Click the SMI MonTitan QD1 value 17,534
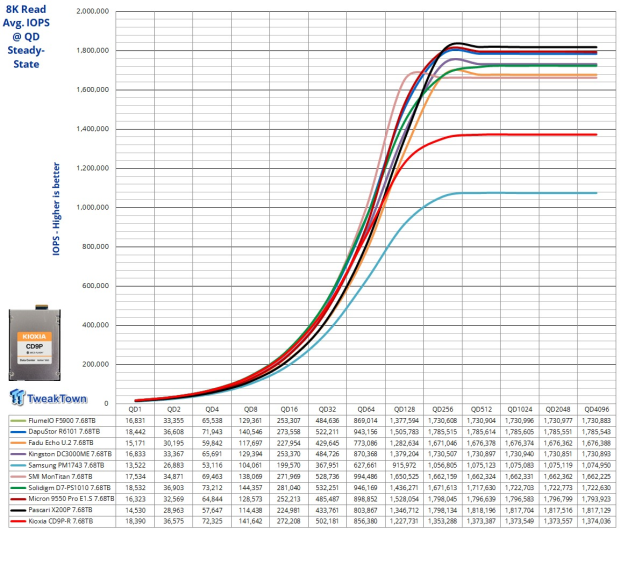Image resolution: width=620 pixels, height=568 pixels. point(135,476)
